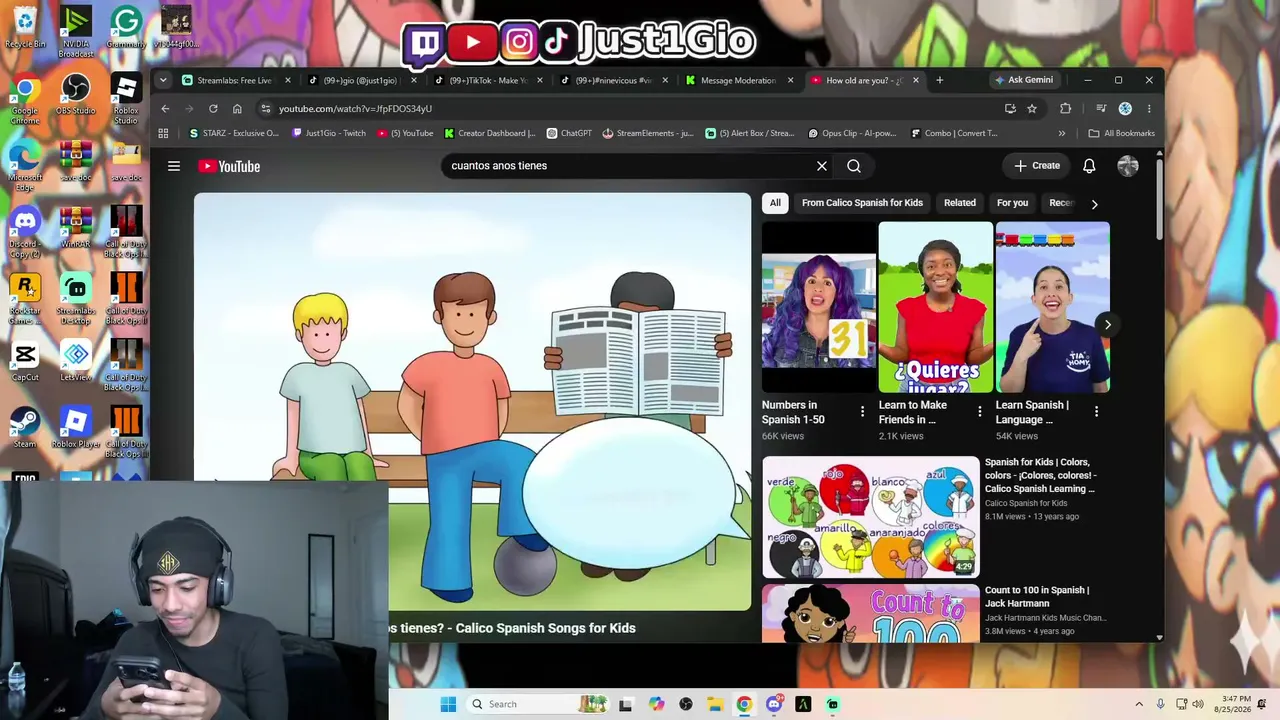Open the StreamElements bookmark
The image size is (1280, 720).
coord(648,133)
